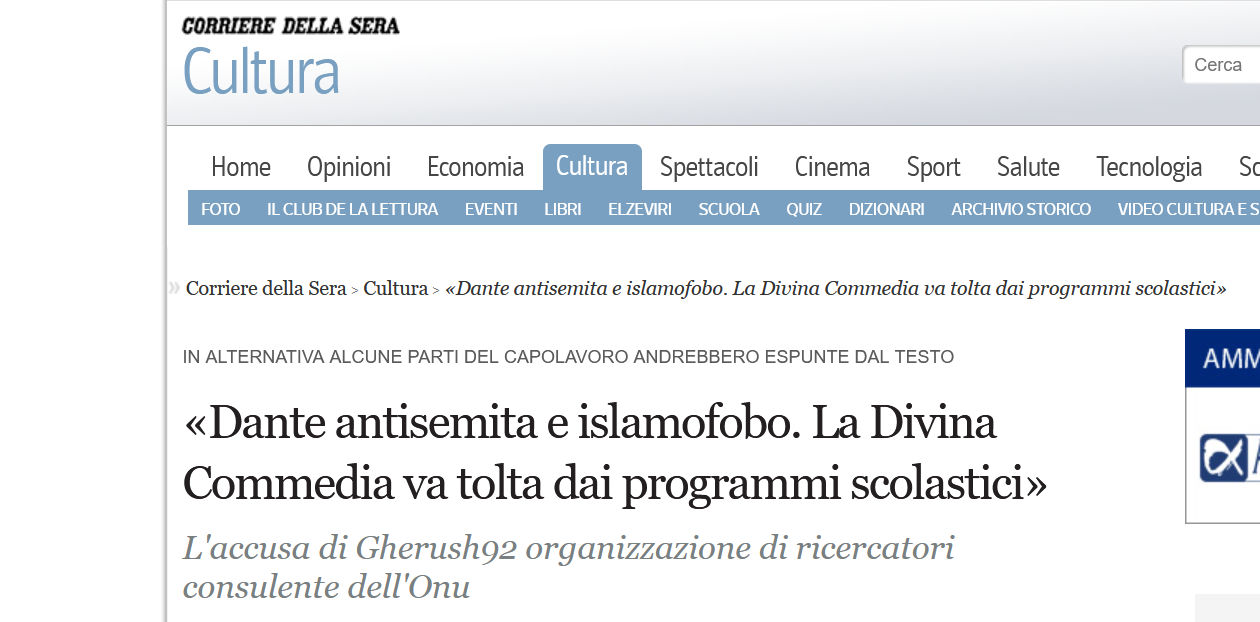Open the SCUOLA submenu link

(x=729, y=209)
